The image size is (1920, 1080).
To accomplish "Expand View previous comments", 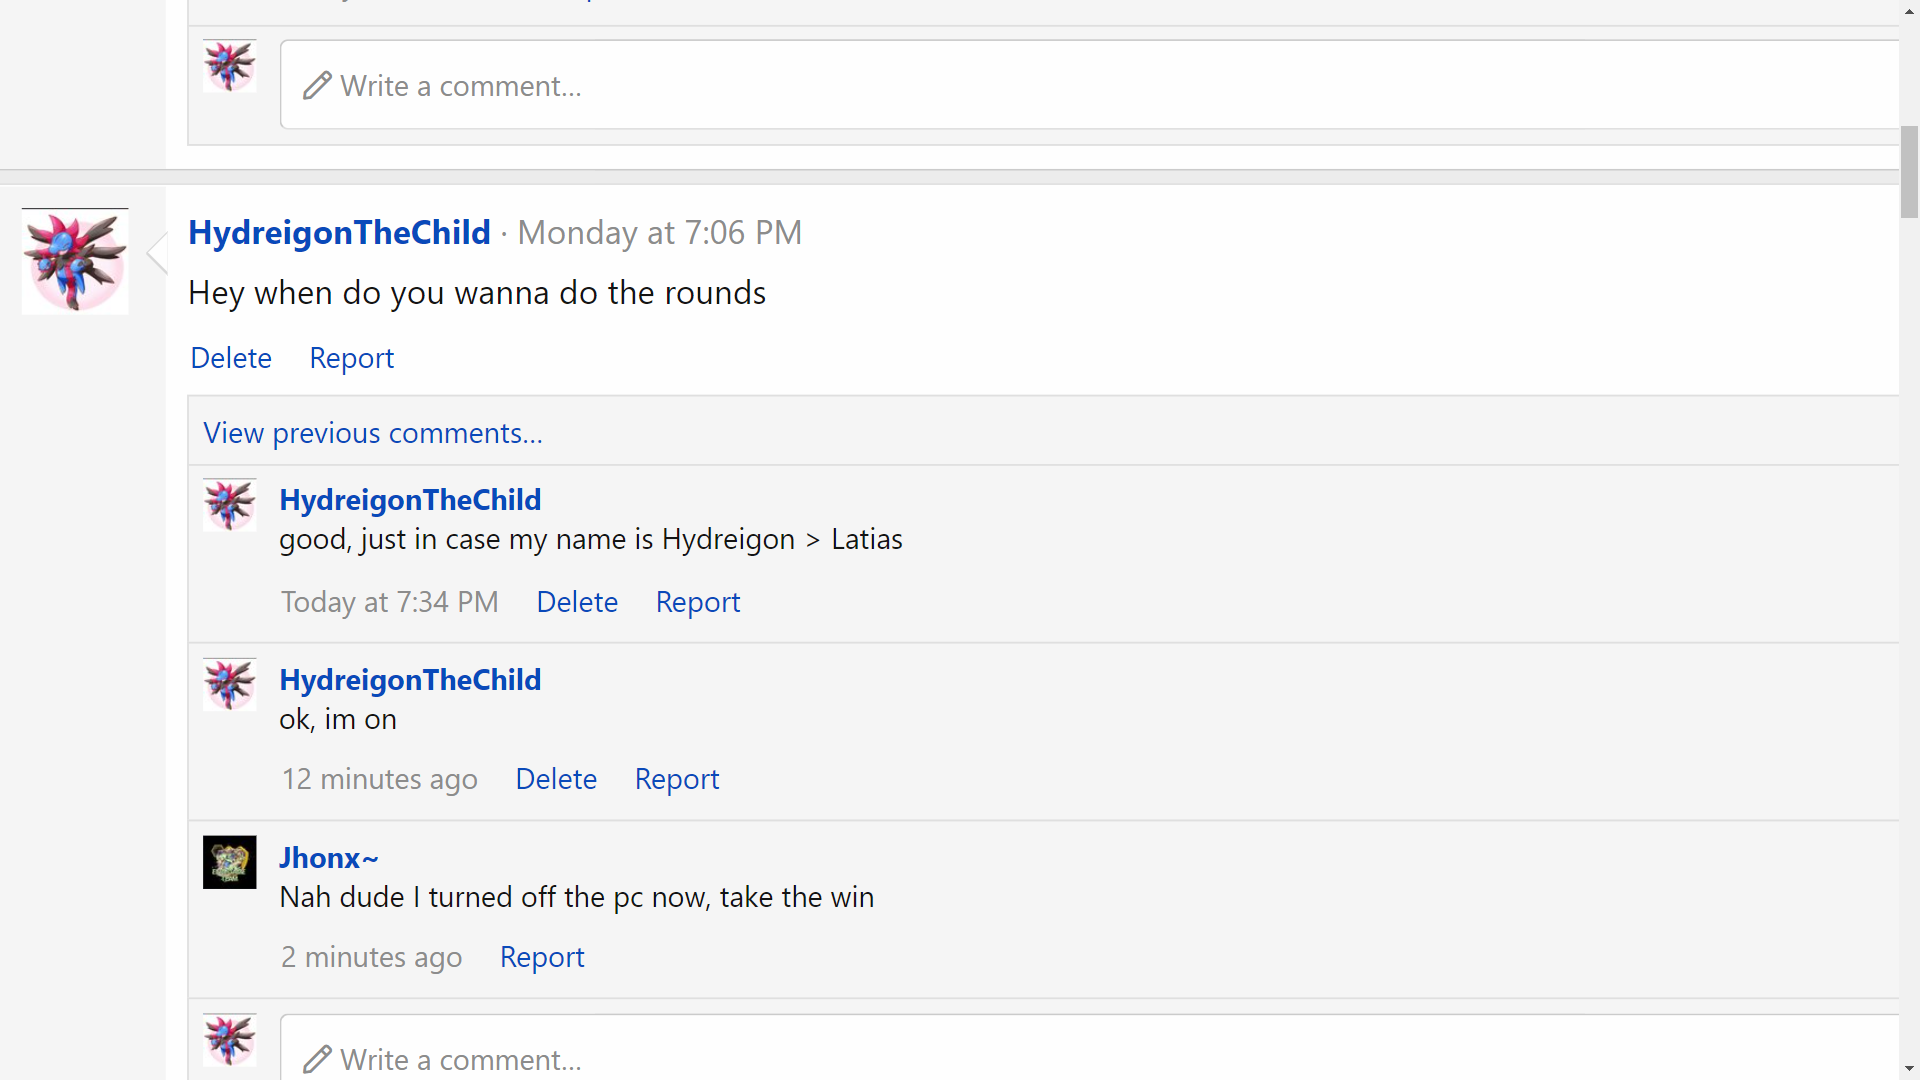I will pos(373,433).
